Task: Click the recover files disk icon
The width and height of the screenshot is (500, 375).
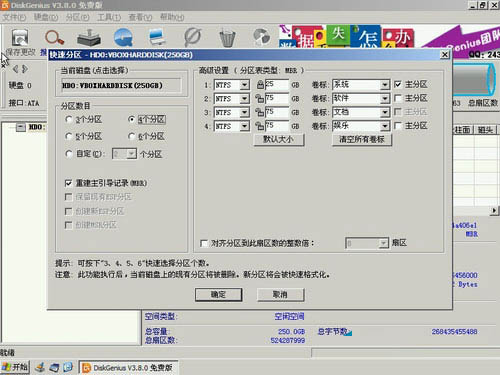Action: click(x=89, y=38)
